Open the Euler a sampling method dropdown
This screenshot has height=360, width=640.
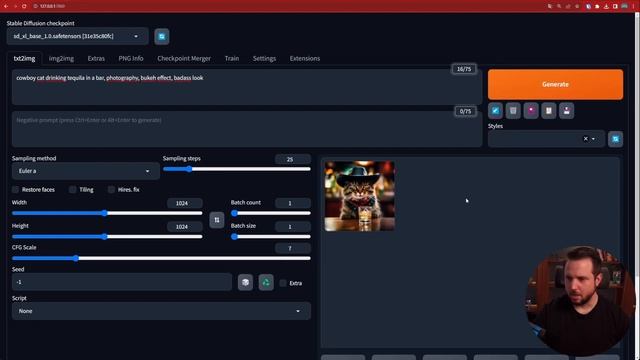(x=86, y=171)
